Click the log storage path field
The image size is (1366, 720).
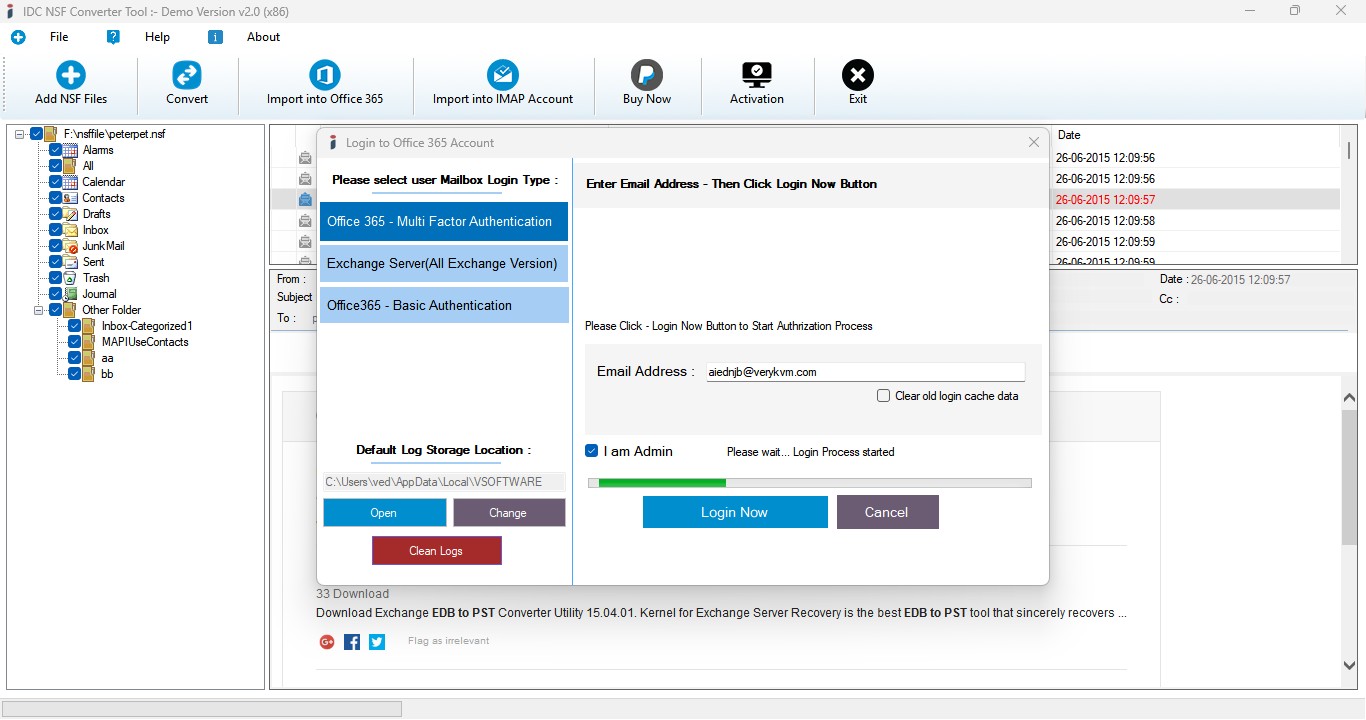tap(444, 482)
